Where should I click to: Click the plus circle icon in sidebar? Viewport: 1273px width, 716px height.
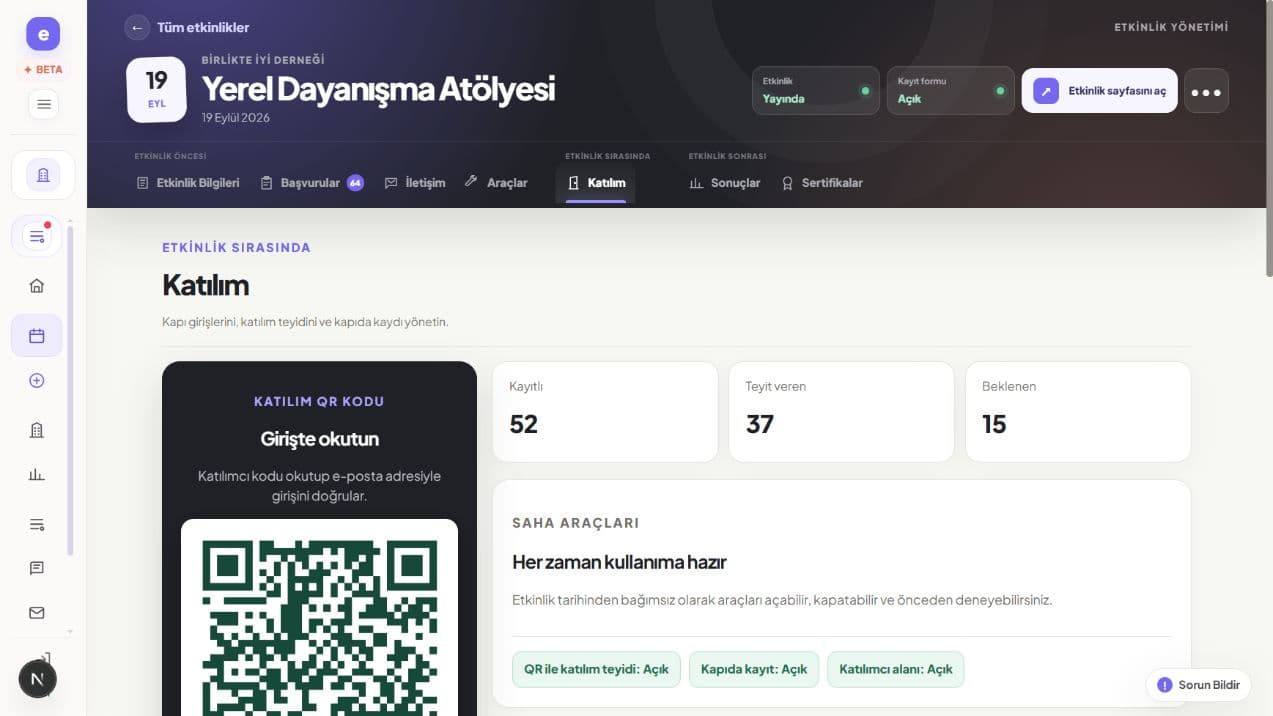pos(37,381)
